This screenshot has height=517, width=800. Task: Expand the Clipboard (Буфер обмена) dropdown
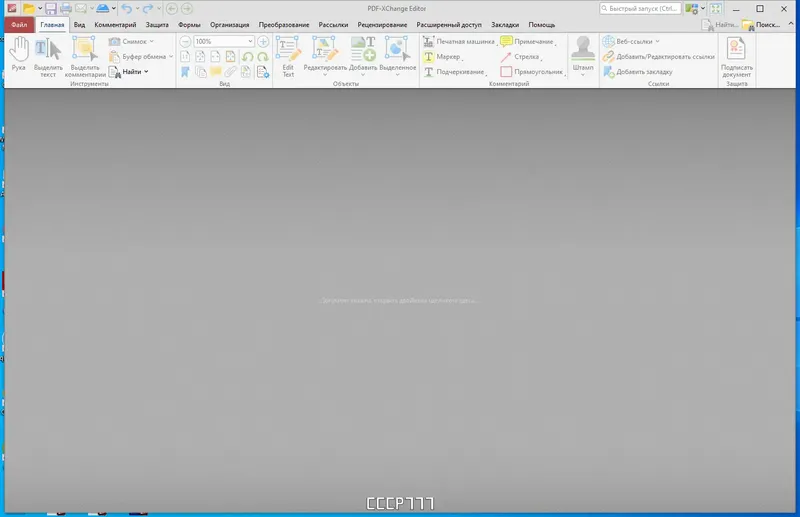[171, 57]
